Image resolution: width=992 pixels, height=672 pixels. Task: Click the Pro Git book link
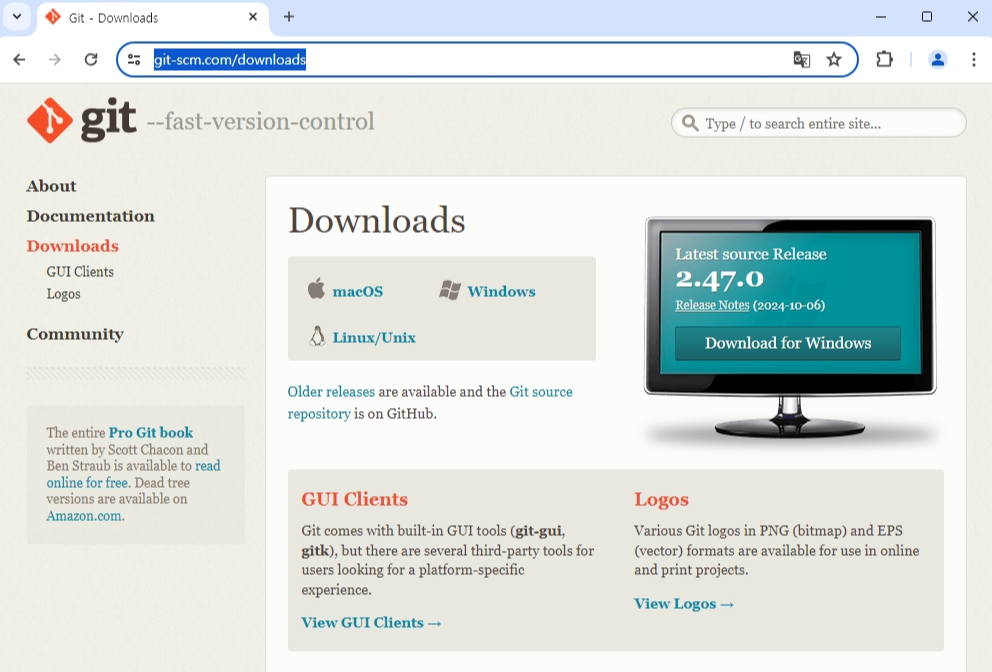pos(151,433)
